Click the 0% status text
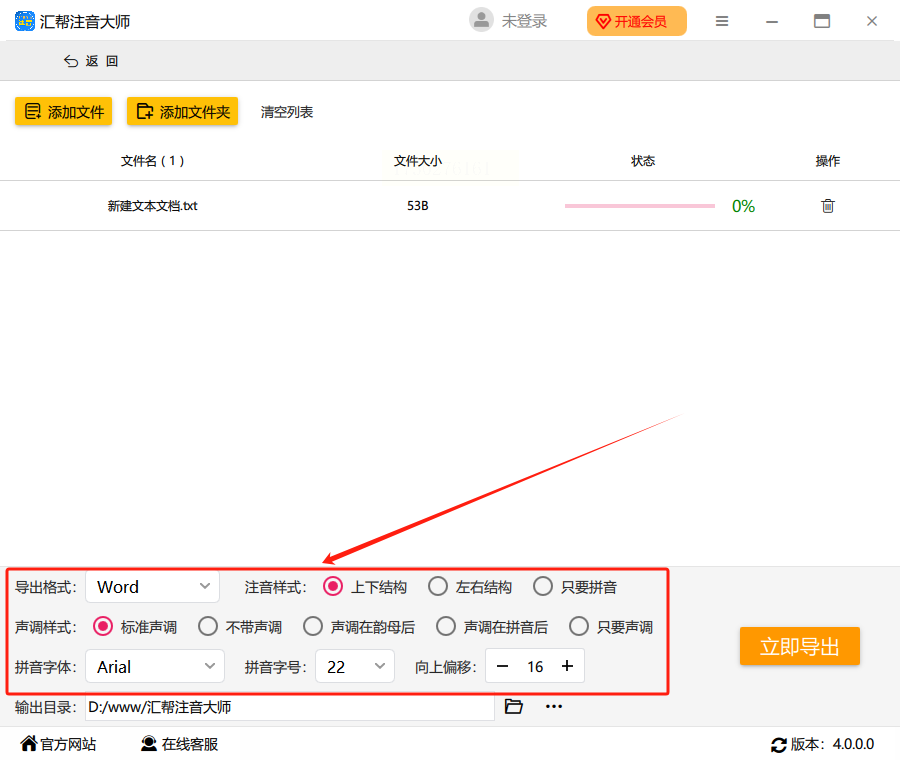The width and height of the screenshot is (900, 760). pos(743,206)
